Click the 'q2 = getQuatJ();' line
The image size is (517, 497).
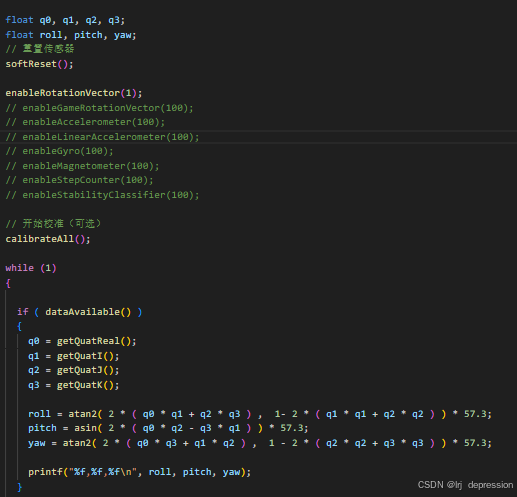pyautogui.click(x=74, y=370)
